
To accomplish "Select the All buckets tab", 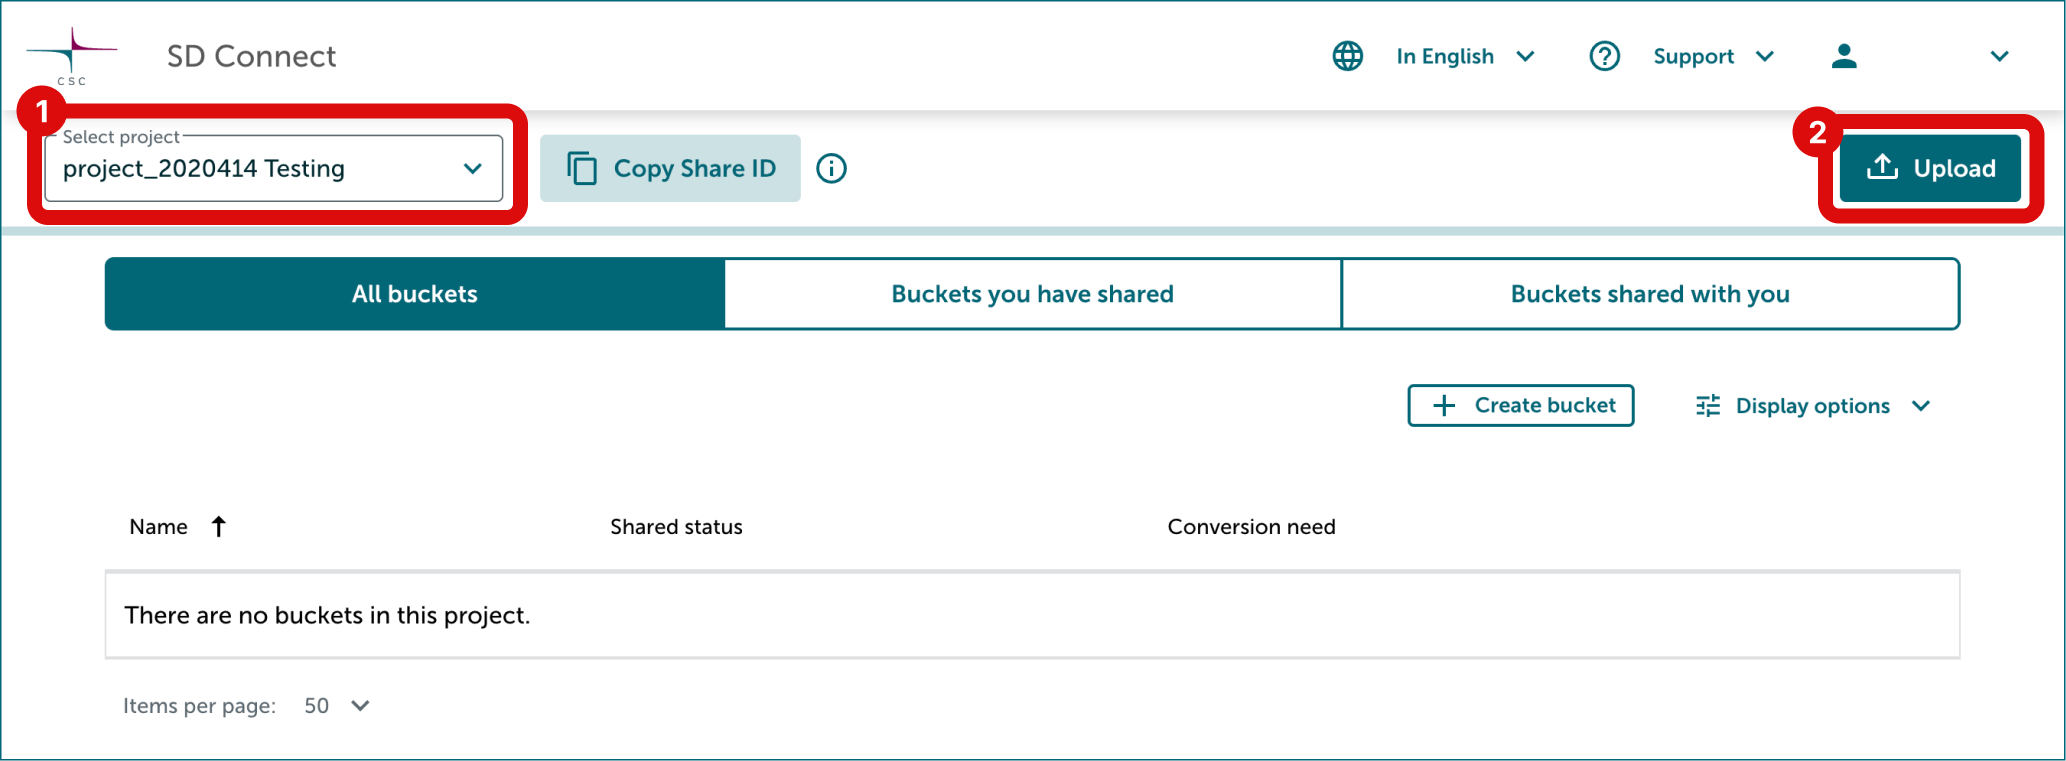I will tap(414, 294).
